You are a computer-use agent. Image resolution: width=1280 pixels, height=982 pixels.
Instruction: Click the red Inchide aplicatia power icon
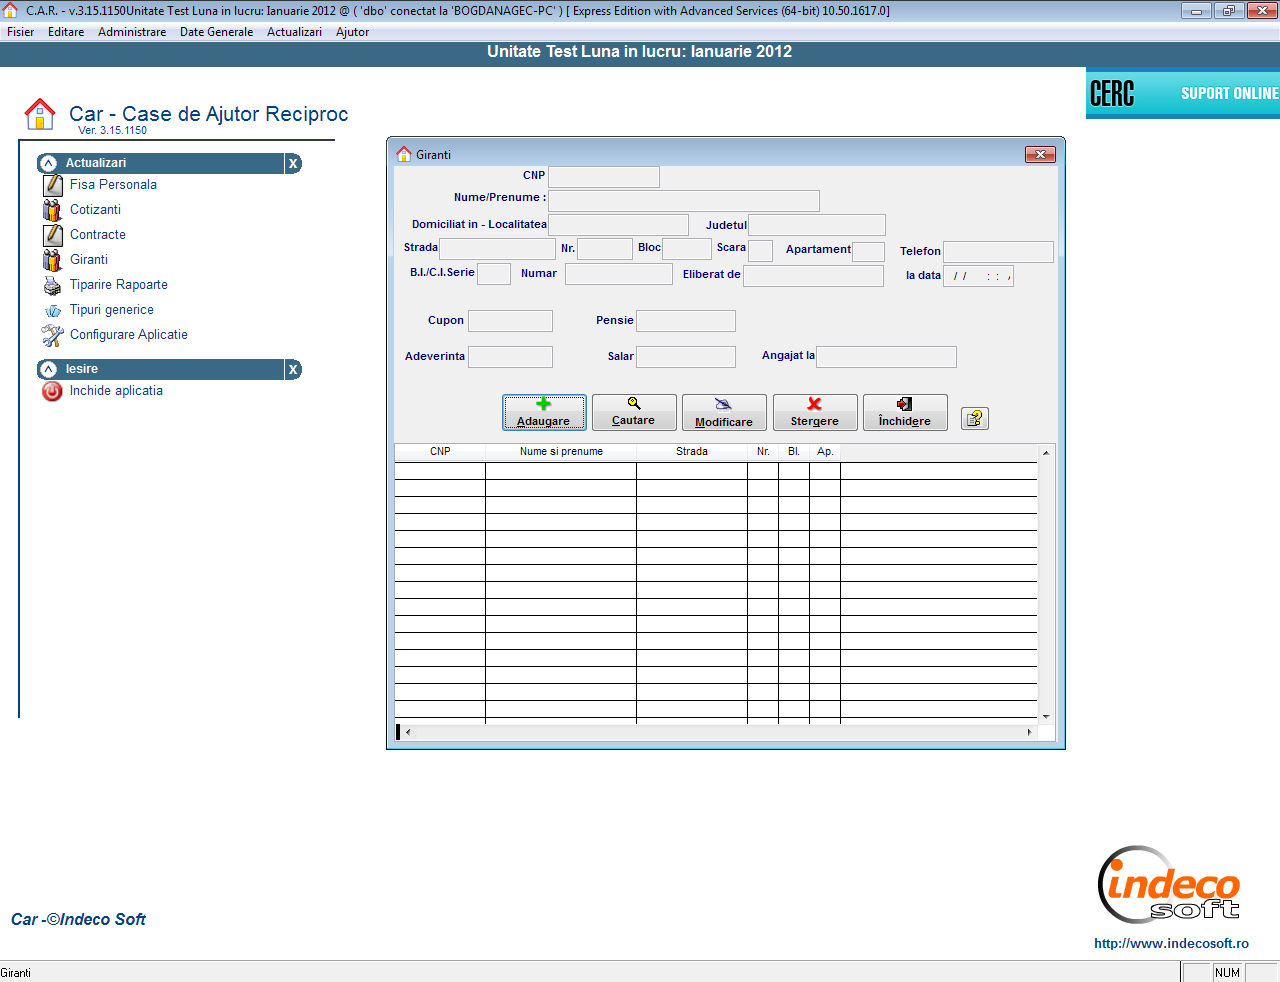pyautogui.click(x=52, y=392)
